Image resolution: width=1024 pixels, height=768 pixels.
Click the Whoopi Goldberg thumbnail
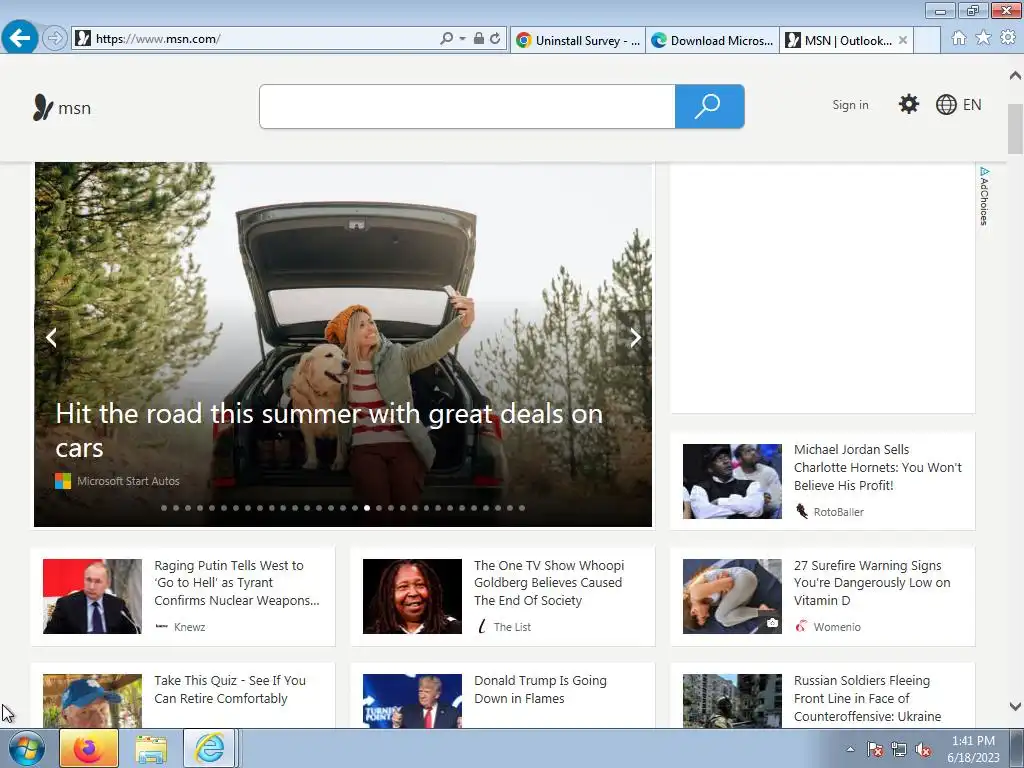tap(412, 596)
